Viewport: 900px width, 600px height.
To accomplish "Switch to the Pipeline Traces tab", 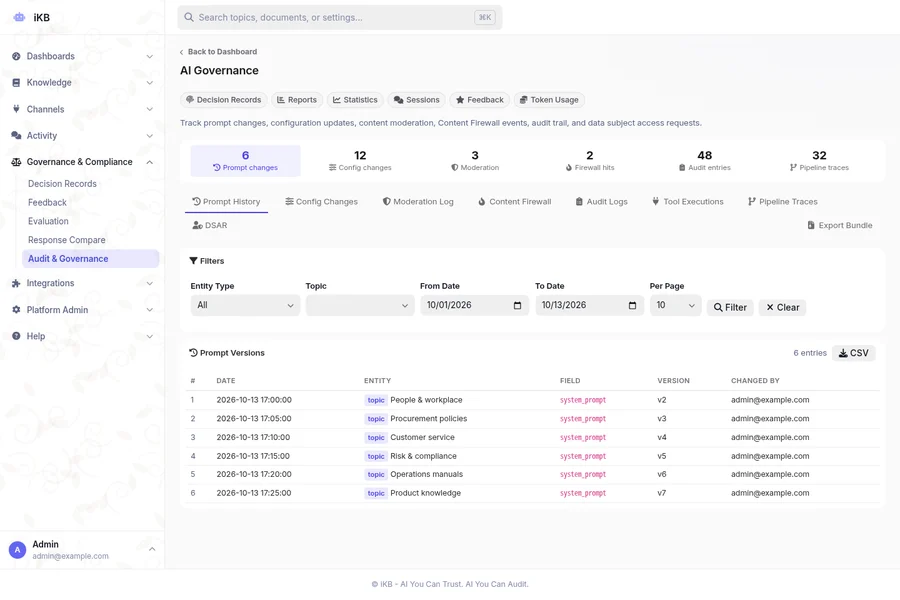I will (x=783, y=202).
